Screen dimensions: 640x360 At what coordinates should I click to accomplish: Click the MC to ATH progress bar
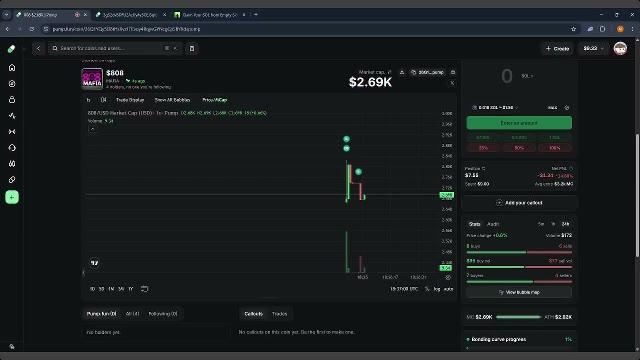(x=518, y=317)
